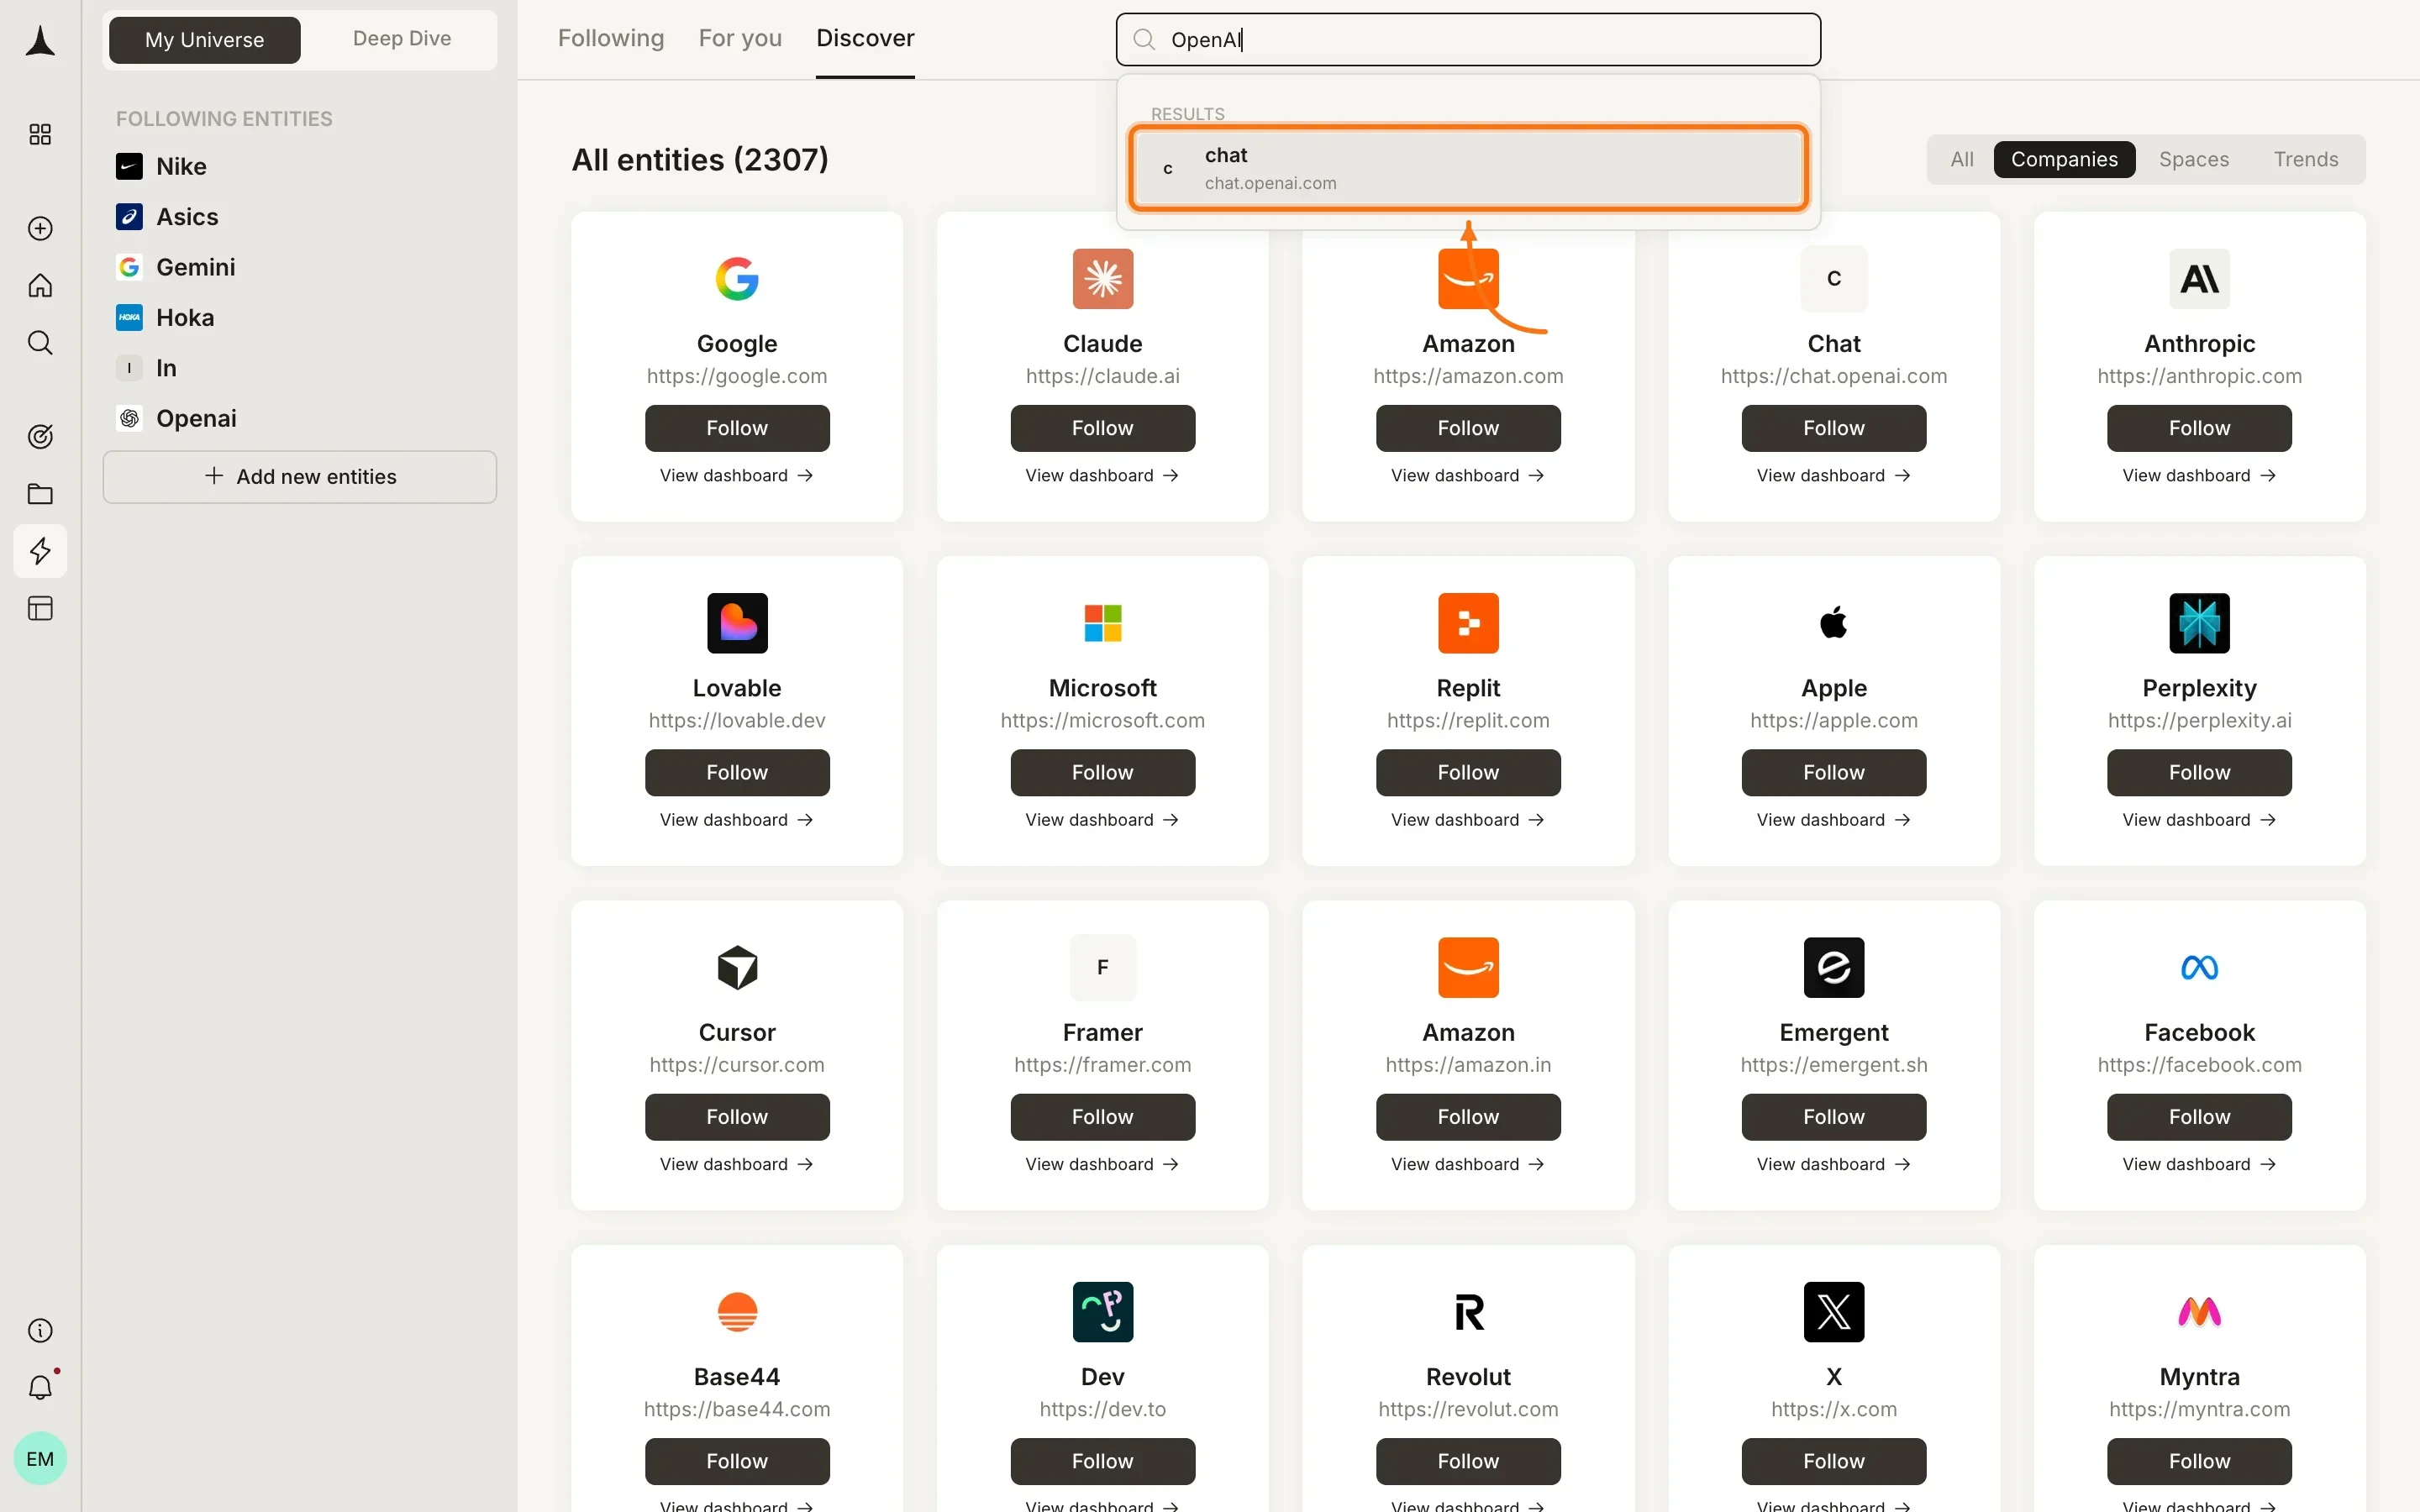Open notifications bell icon

(x=40, y=1387)
